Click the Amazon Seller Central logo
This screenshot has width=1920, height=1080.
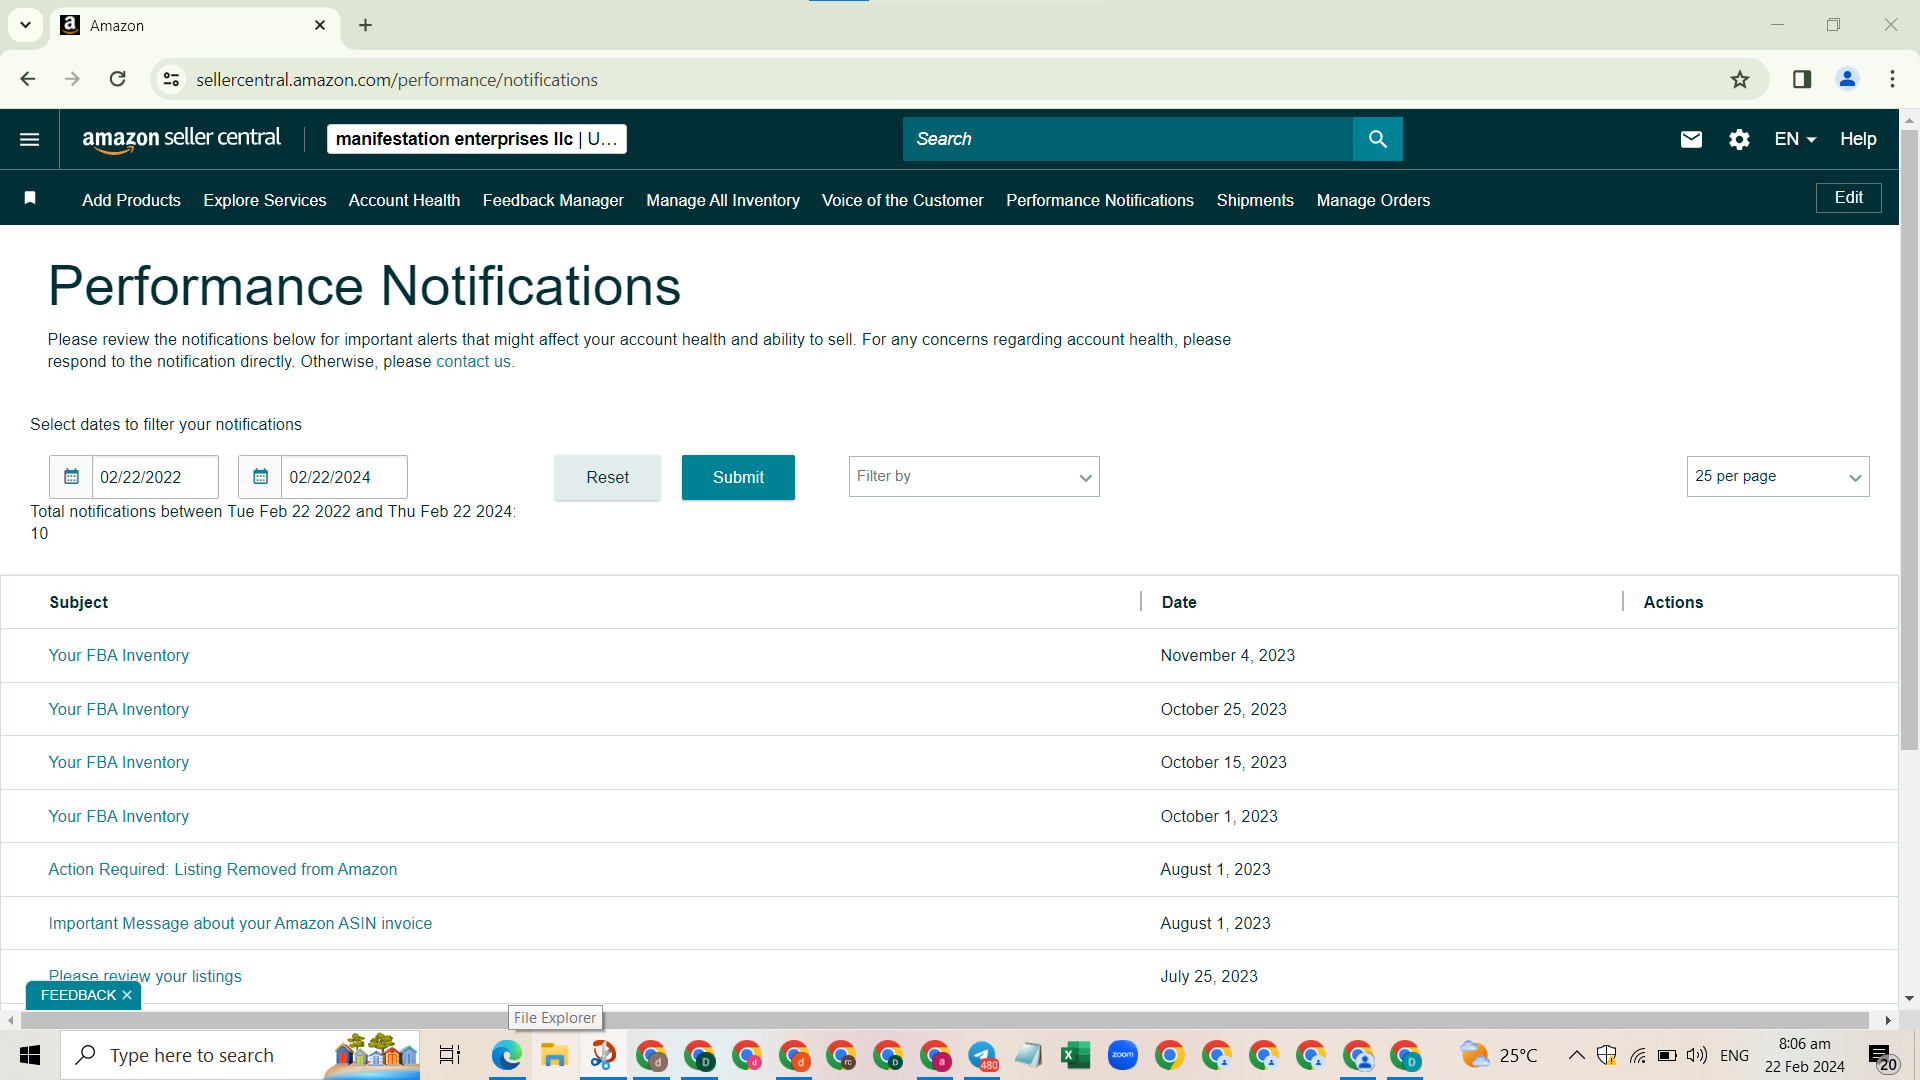[181, 139]
